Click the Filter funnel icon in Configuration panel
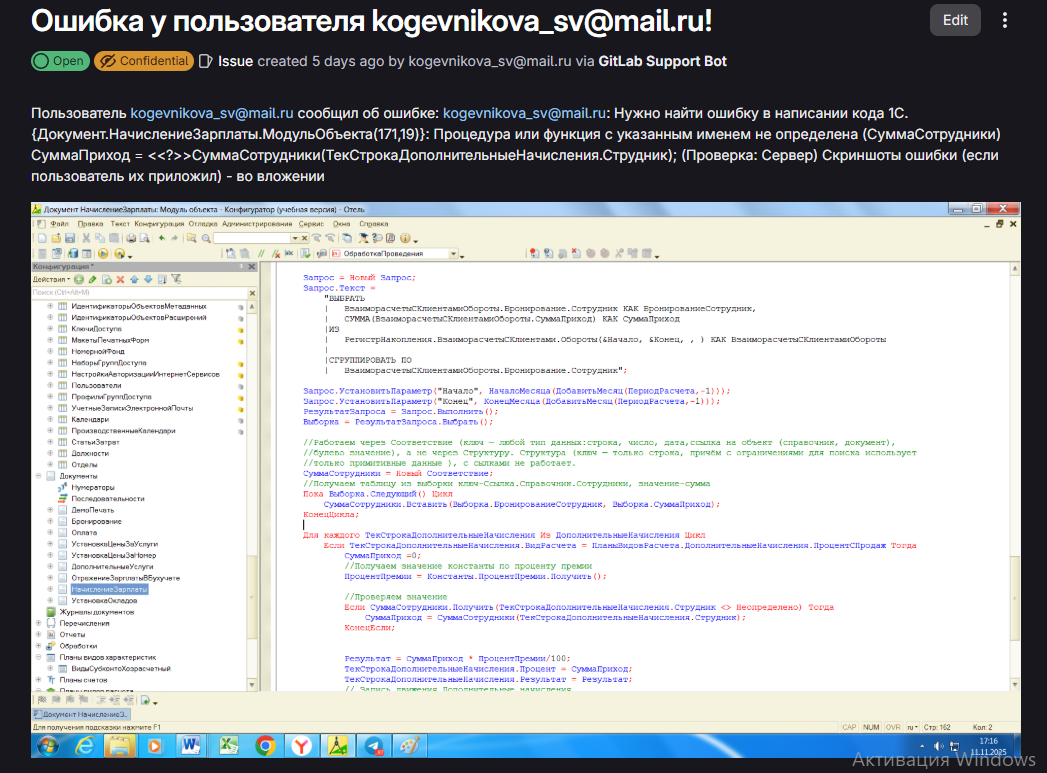Image resolution: width=1047 pixels, height=773 pixels. coord(176,279)
